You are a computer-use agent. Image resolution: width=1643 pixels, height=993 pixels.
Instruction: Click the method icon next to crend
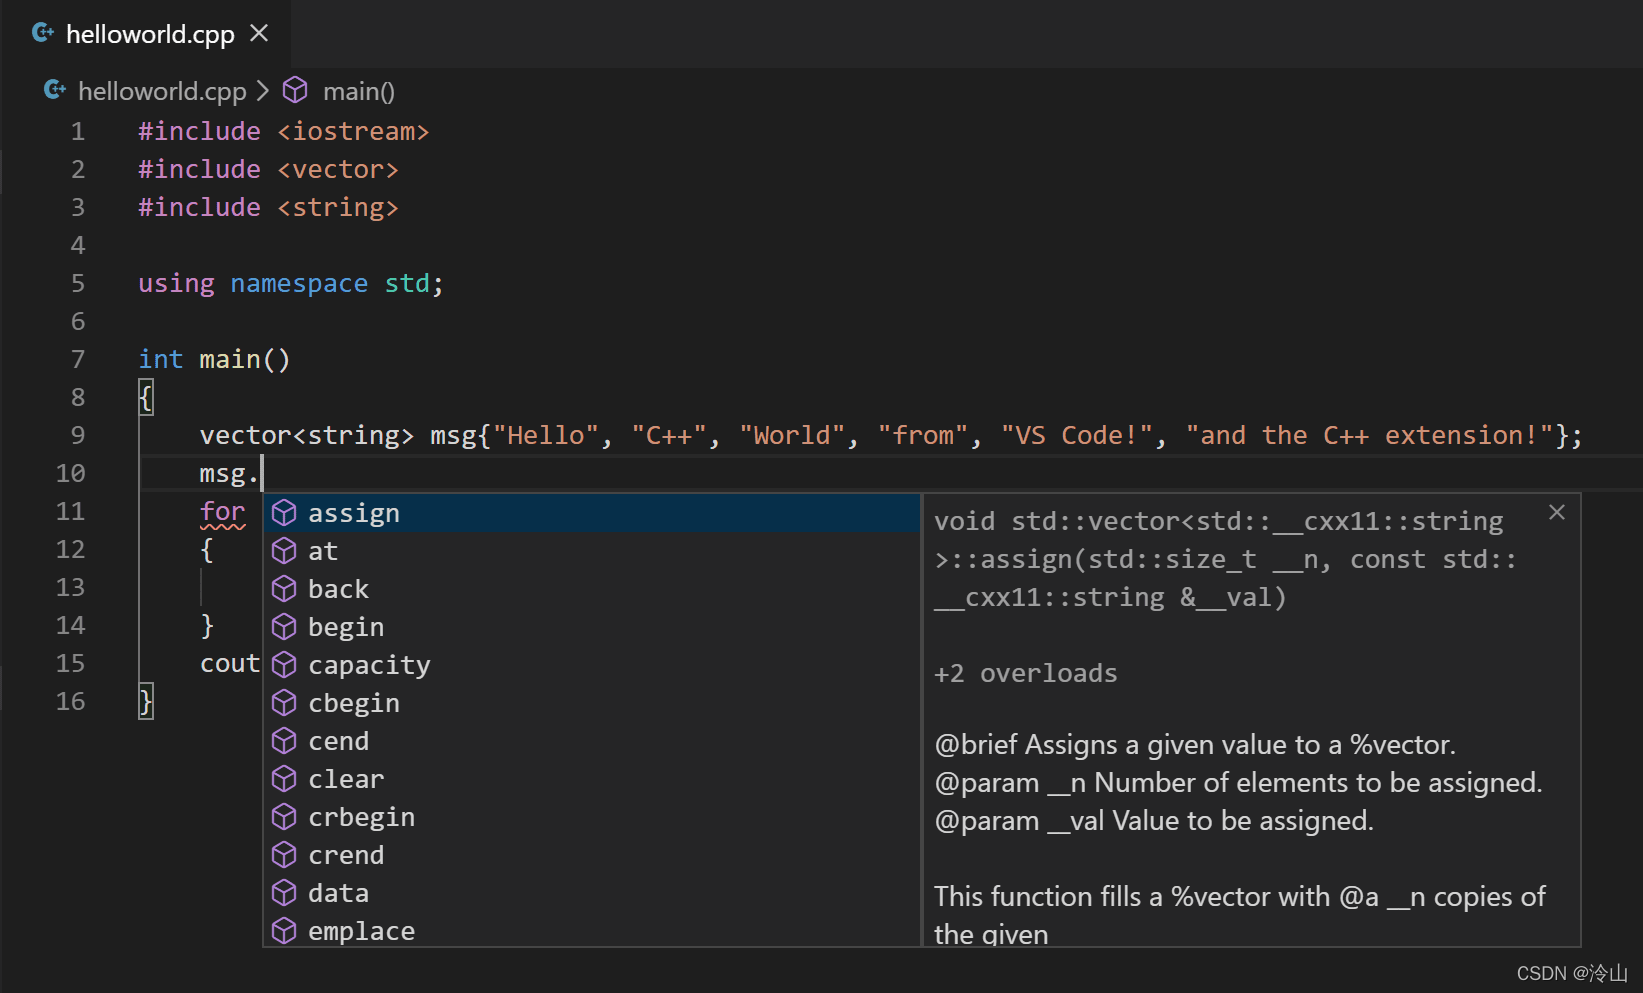coord(284,855)
